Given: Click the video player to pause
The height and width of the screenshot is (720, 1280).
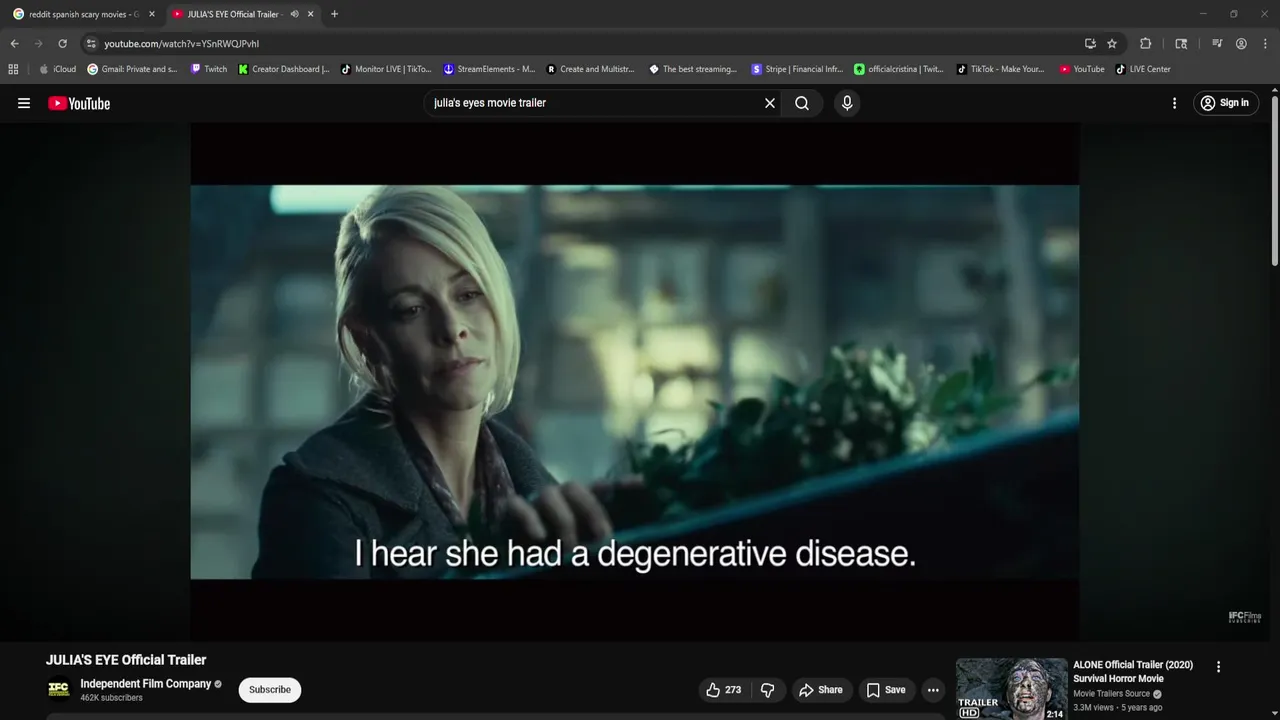Looking at the screenshot, I should 635,382.
